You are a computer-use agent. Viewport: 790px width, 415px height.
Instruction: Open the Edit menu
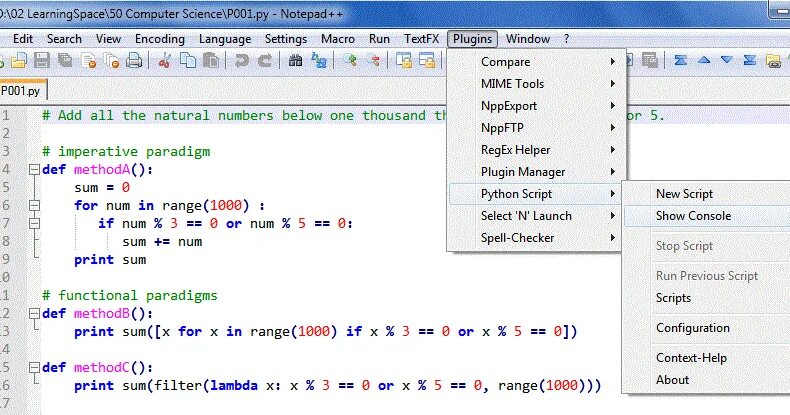click(x=23, y=39)
